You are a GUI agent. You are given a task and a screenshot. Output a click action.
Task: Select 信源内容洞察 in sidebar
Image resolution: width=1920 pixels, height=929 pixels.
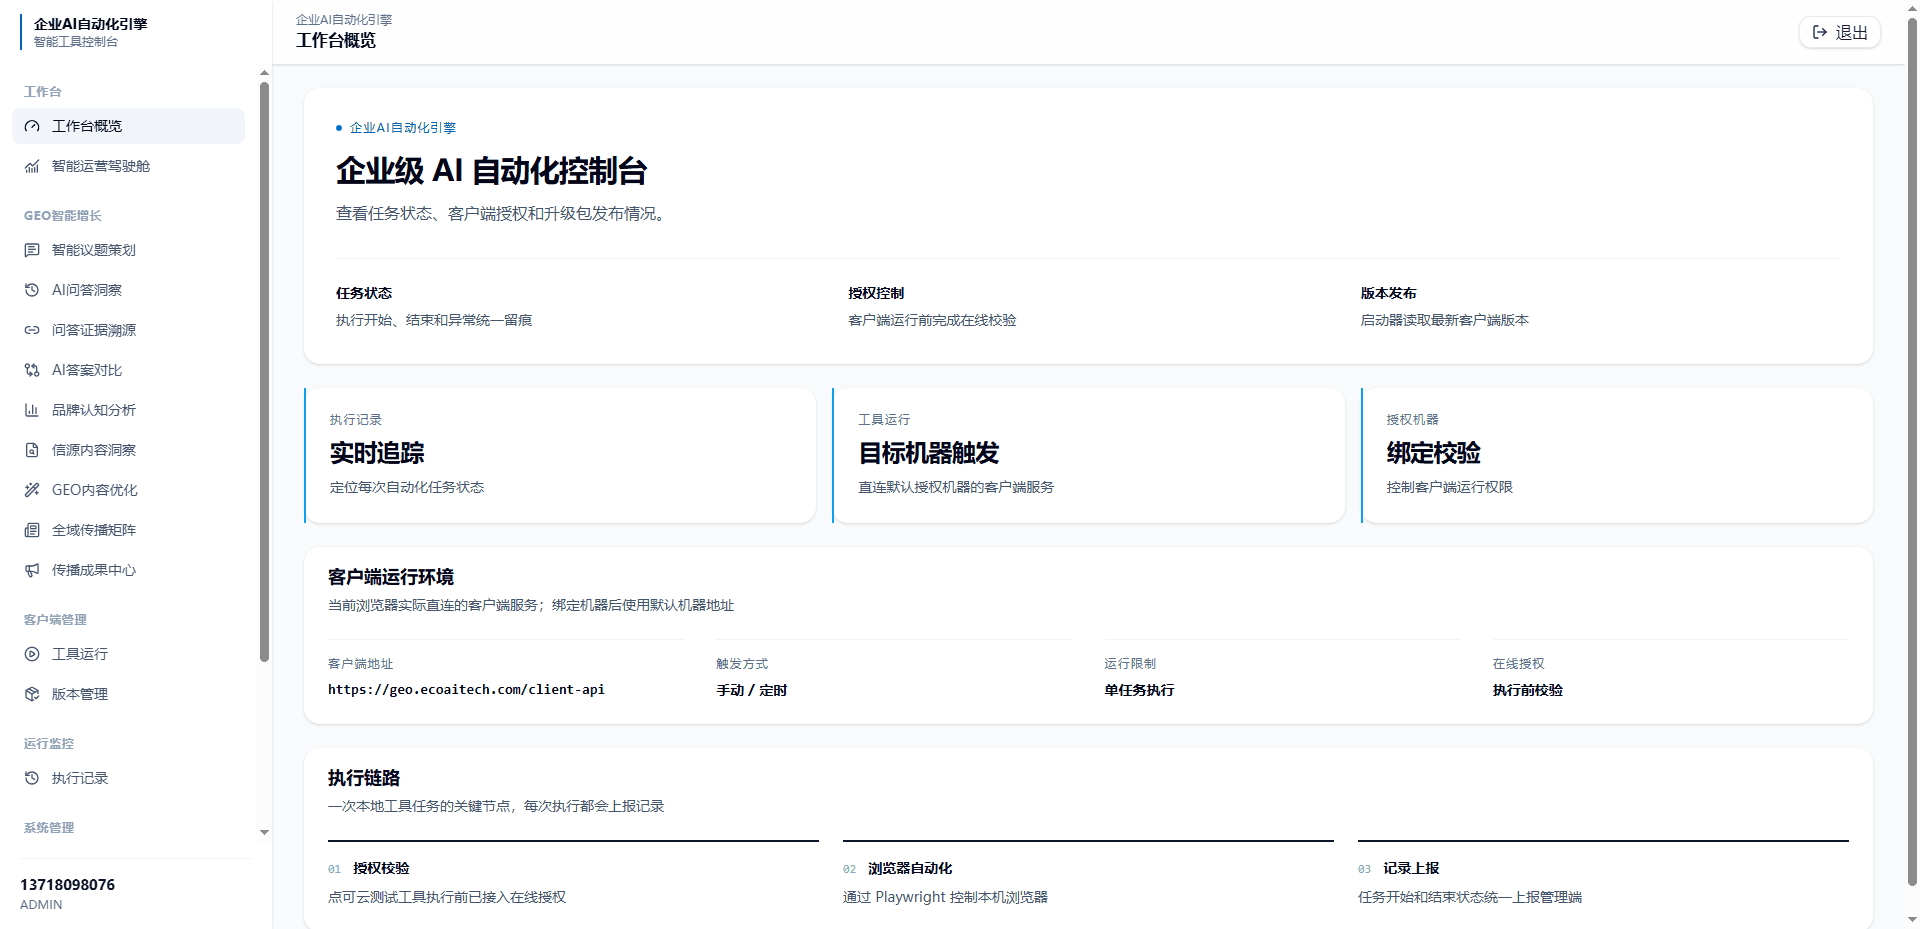click(128, 450)
